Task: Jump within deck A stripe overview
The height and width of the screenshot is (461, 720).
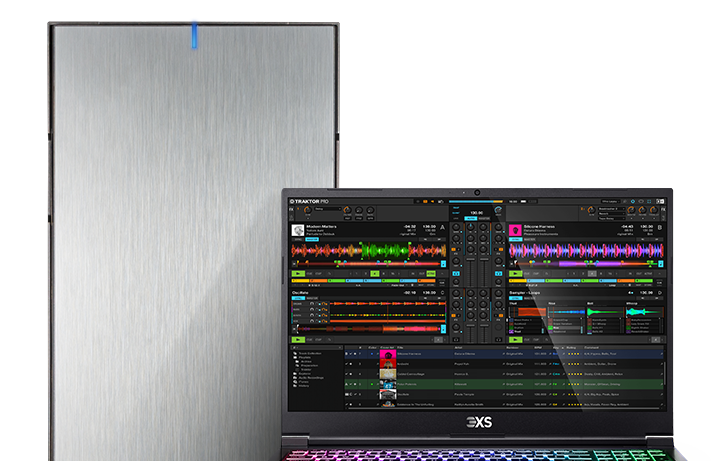Action: (368, 264)
